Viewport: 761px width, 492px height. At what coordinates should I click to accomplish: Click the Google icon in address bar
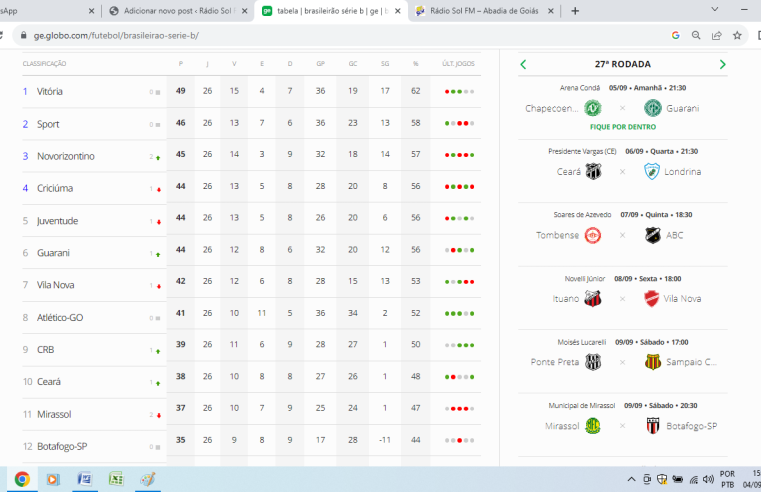[x=676, y=35]
